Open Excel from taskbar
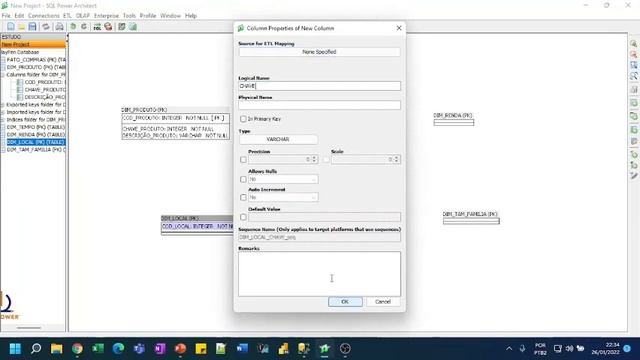This screenshot has height=360, width=640. click(x=98, y=349)
